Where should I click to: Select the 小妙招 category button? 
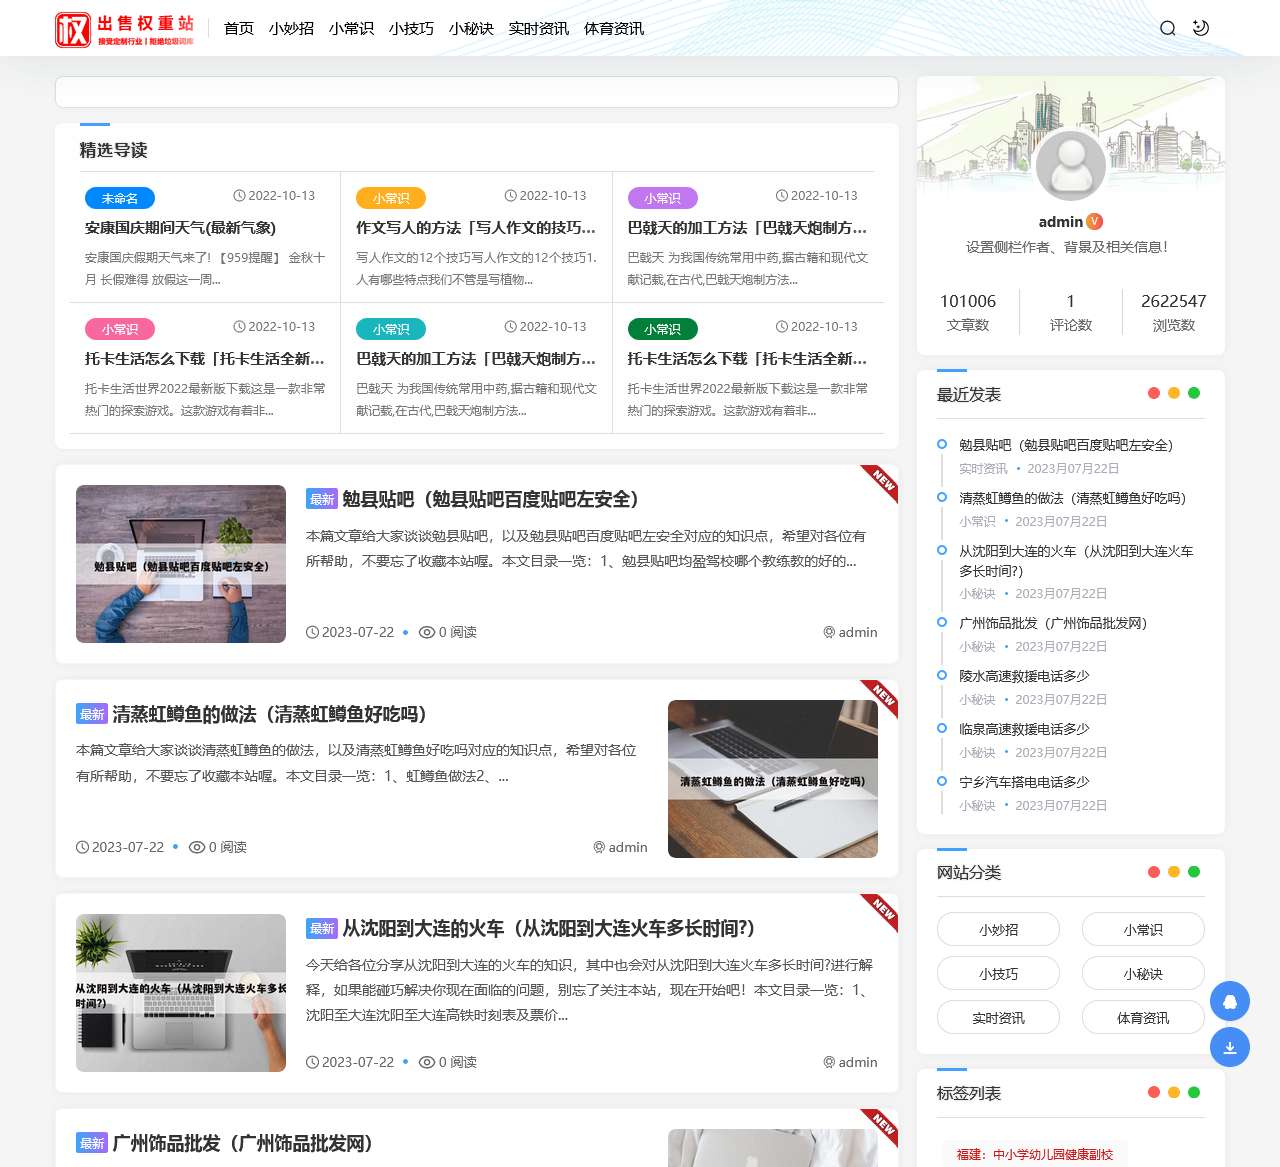point(997,929)
